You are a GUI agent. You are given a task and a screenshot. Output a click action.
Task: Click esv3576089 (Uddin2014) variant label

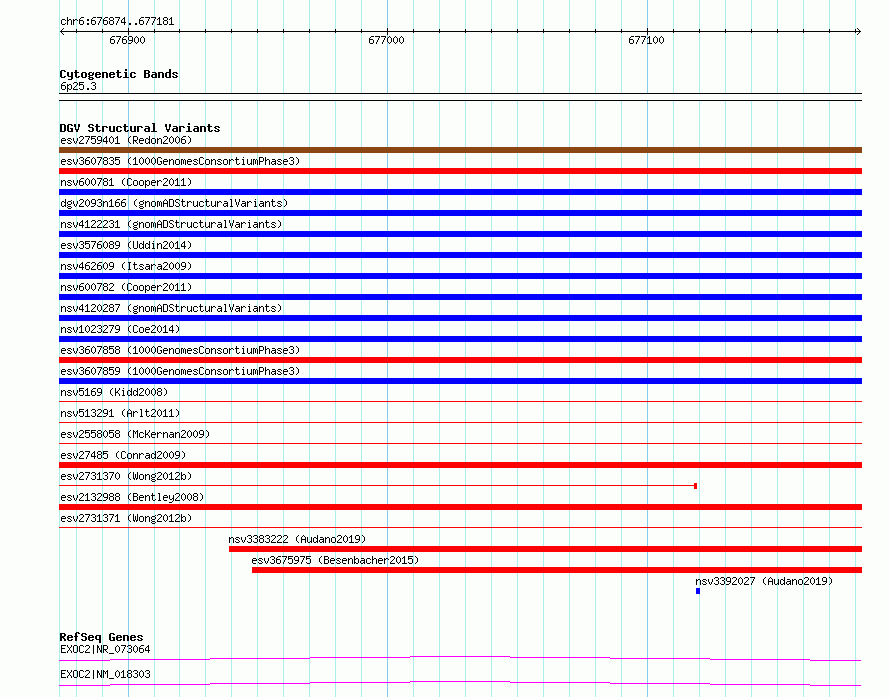[x=126, y=245]
